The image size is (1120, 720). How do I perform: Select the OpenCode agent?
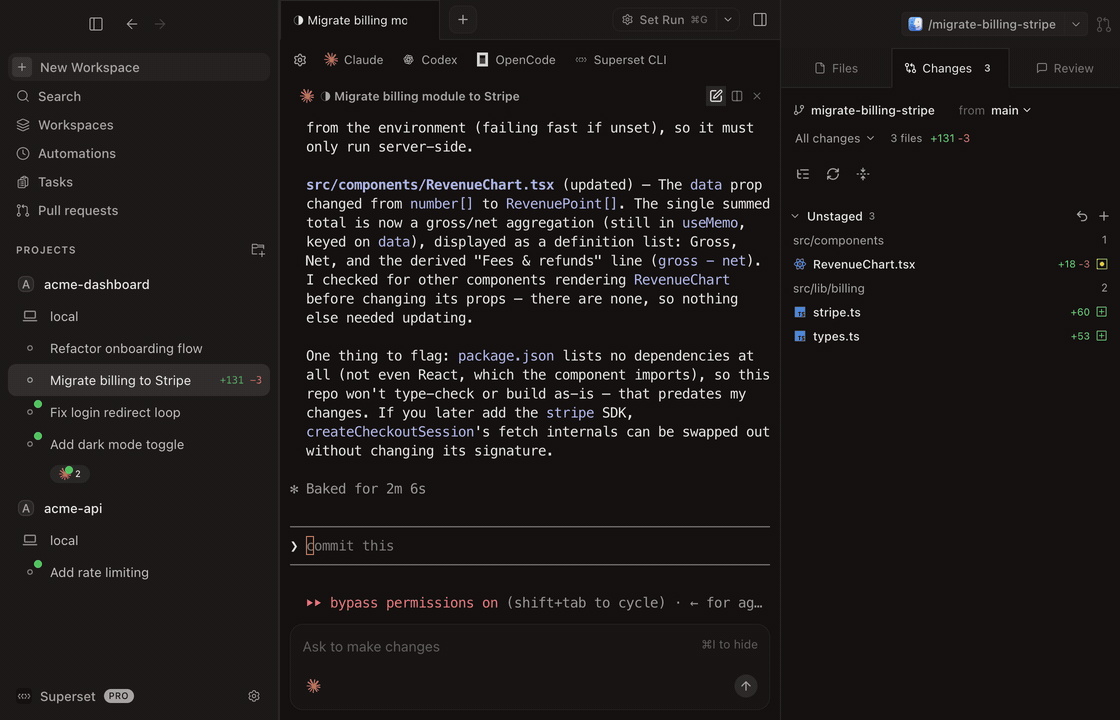click(x=516, y=60)
